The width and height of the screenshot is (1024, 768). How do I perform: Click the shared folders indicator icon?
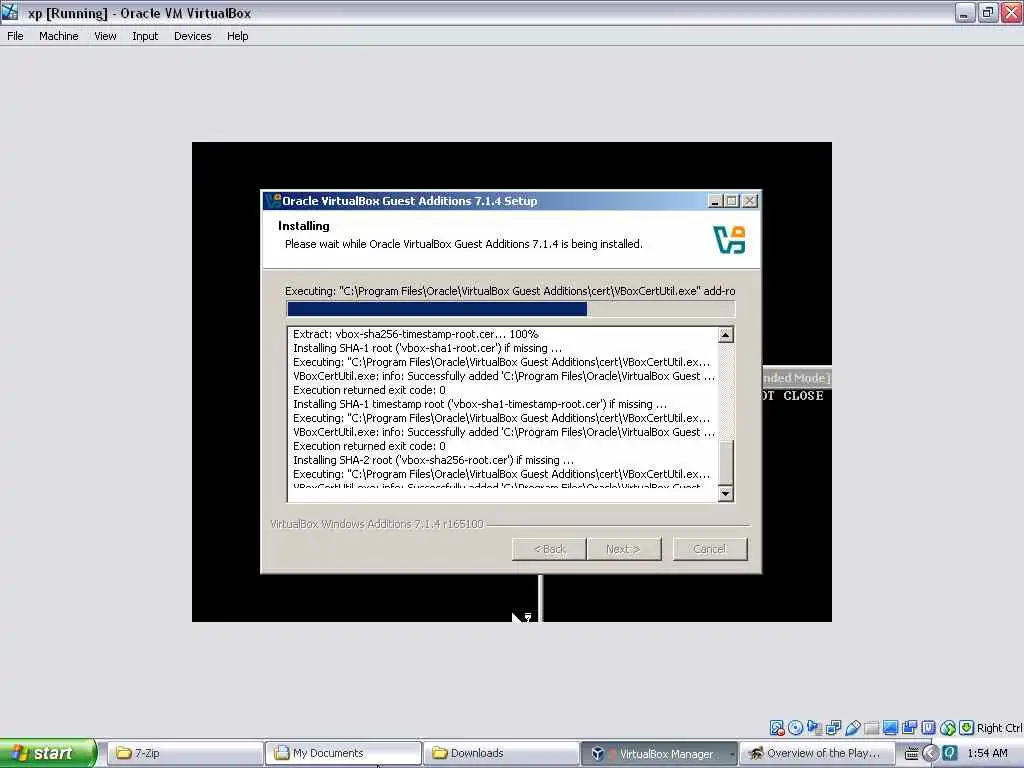click(871, 728)
